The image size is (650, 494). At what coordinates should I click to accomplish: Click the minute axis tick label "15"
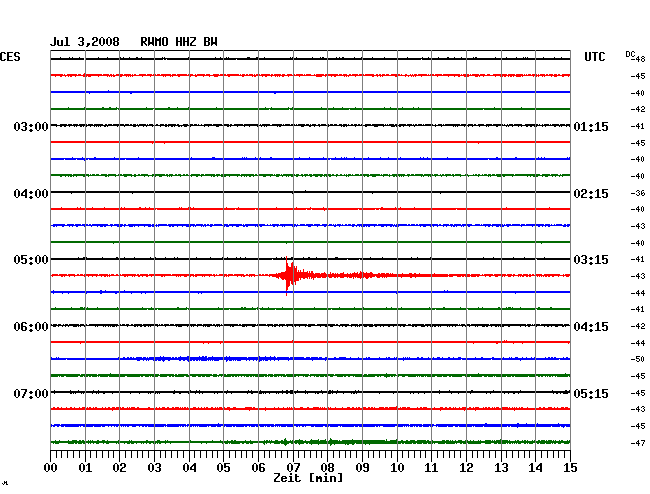[570, 467]
